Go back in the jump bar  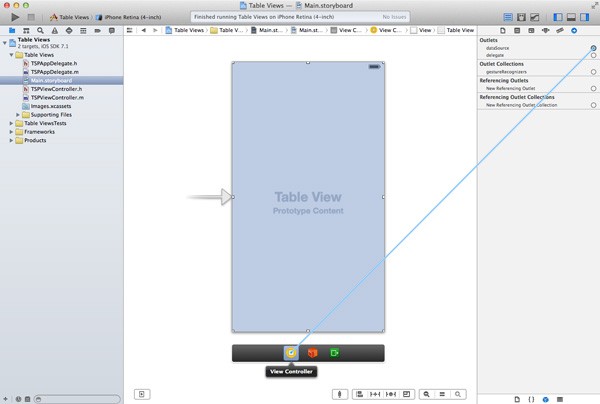[x=143, y=30]
